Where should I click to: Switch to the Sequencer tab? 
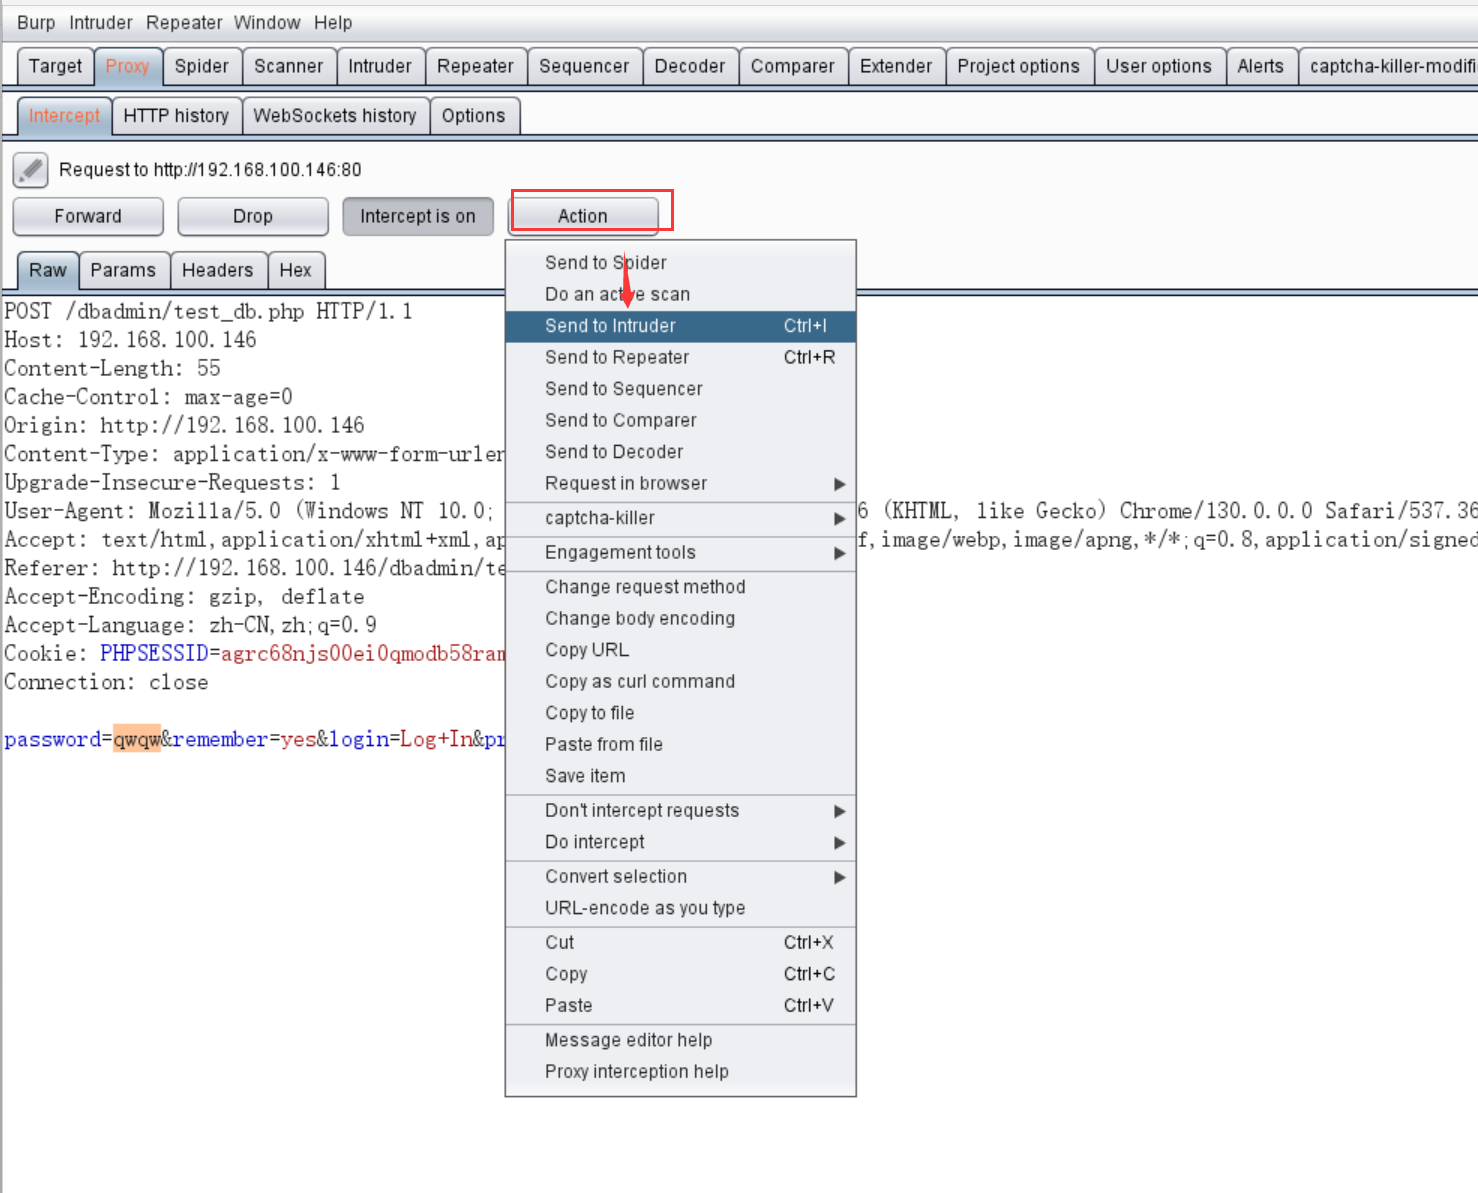(585, 66)
